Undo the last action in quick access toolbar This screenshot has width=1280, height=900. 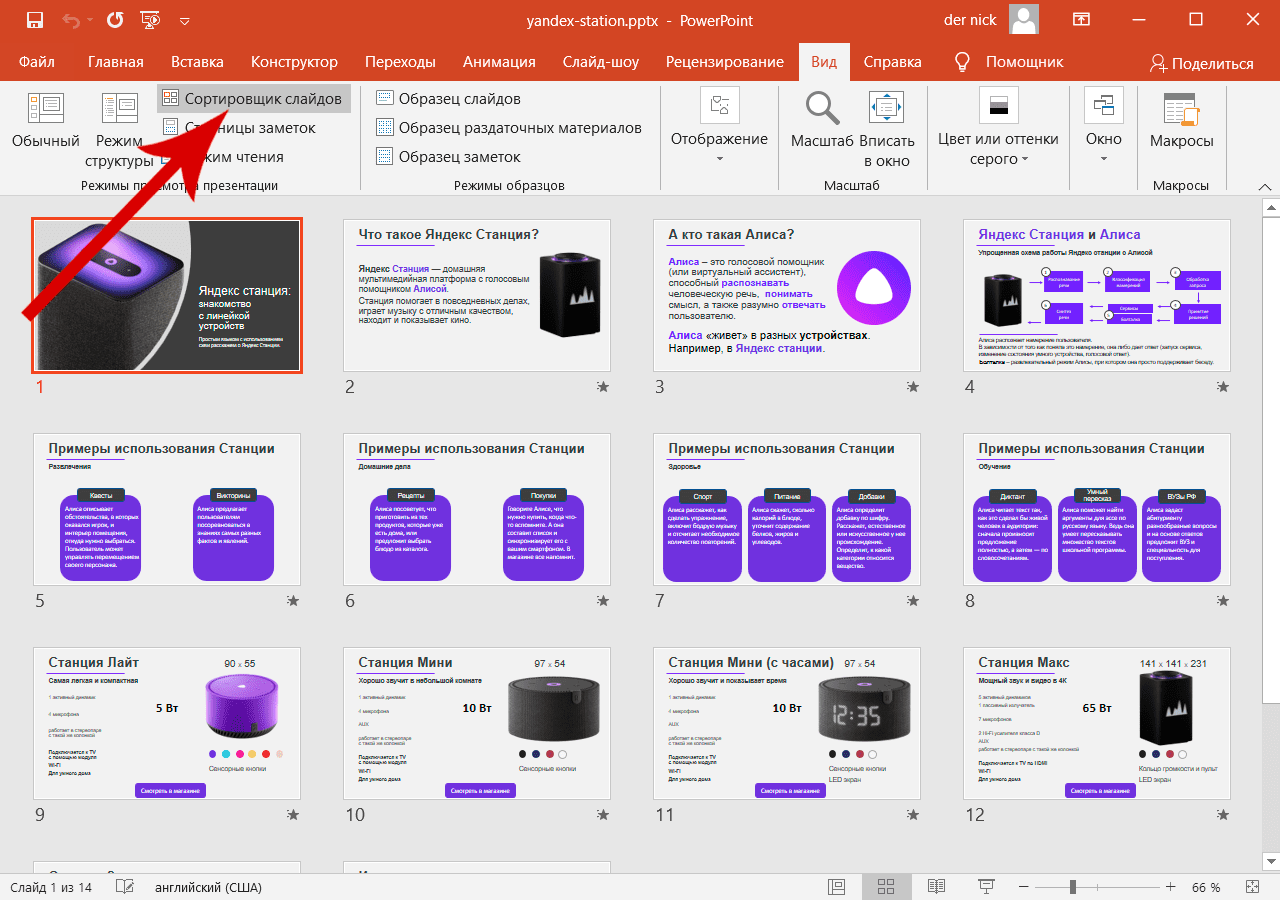point(71,20)
